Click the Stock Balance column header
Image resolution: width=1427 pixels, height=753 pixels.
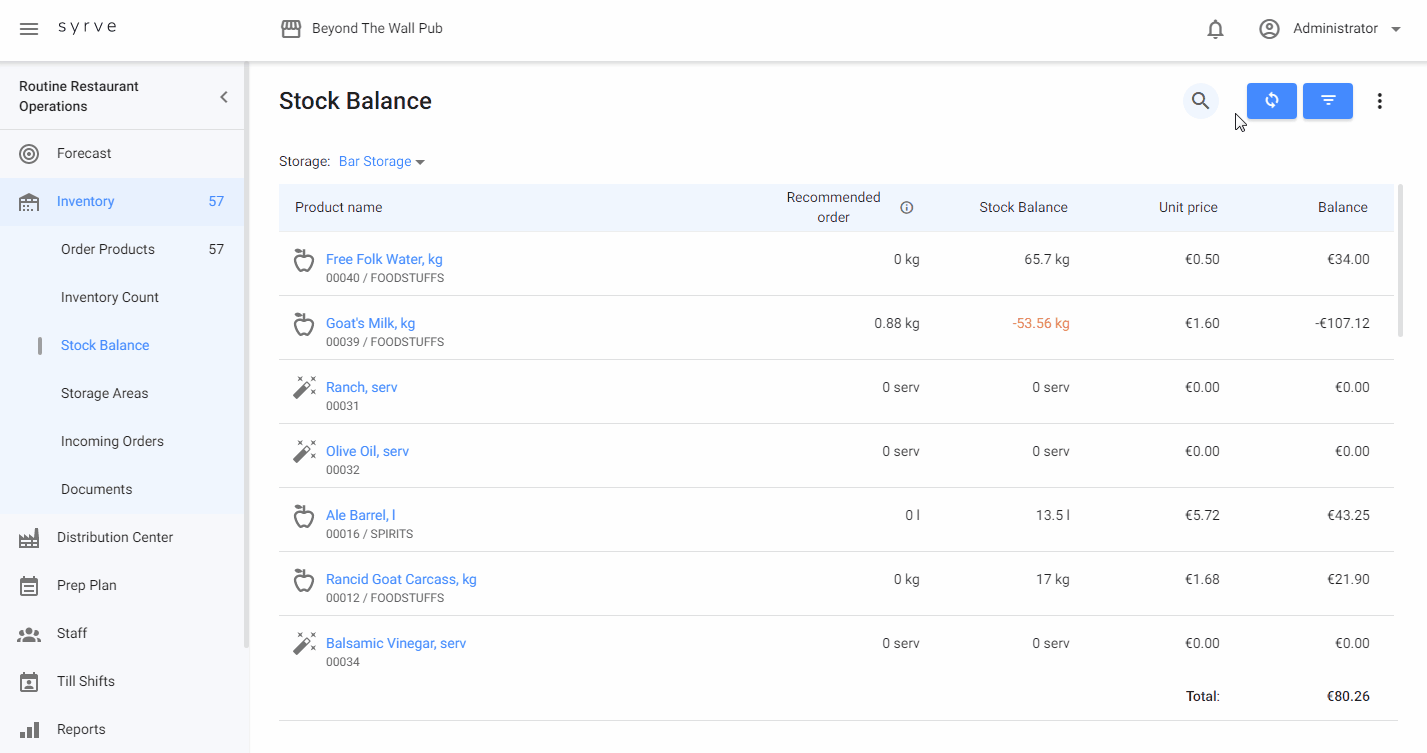coord(1023,208)
